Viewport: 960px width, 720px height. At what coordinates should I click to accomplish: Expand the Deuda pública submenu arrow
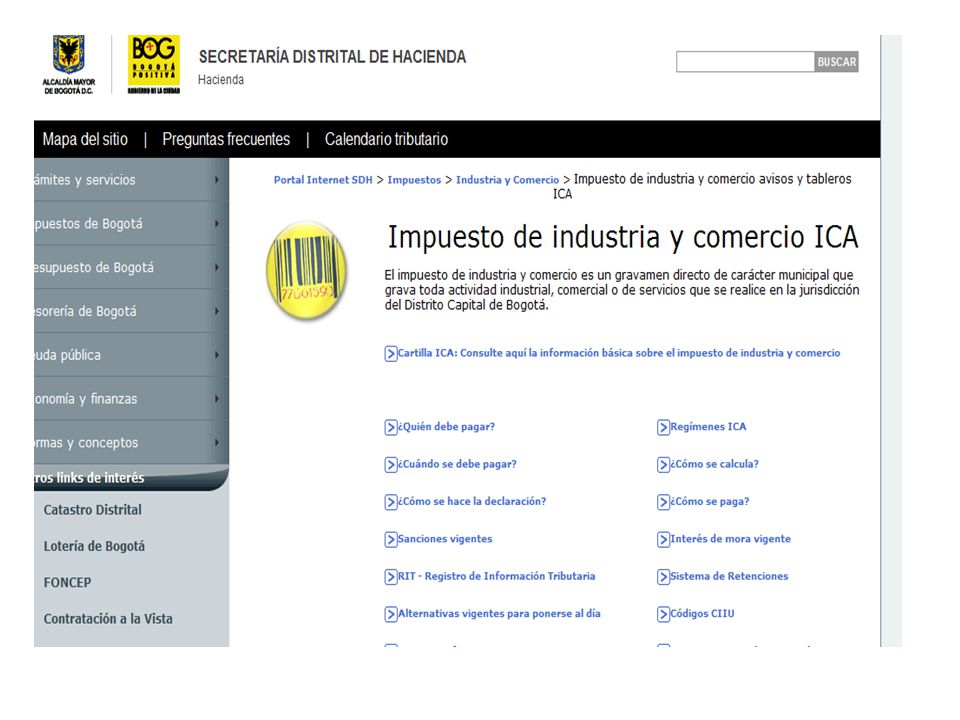point(217,355)
